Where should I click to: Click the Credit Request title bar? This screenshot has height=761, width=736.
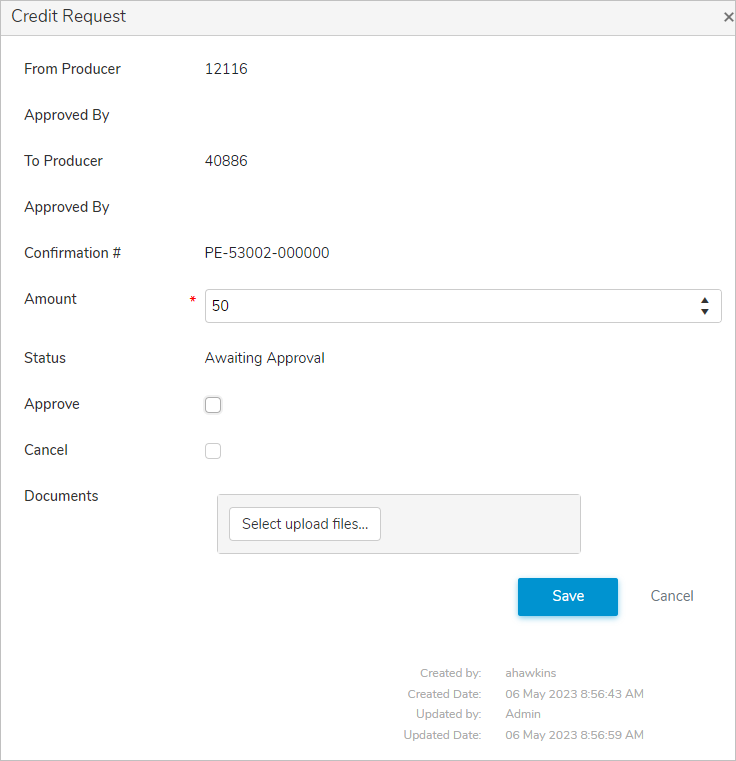(x=350, y=17)
